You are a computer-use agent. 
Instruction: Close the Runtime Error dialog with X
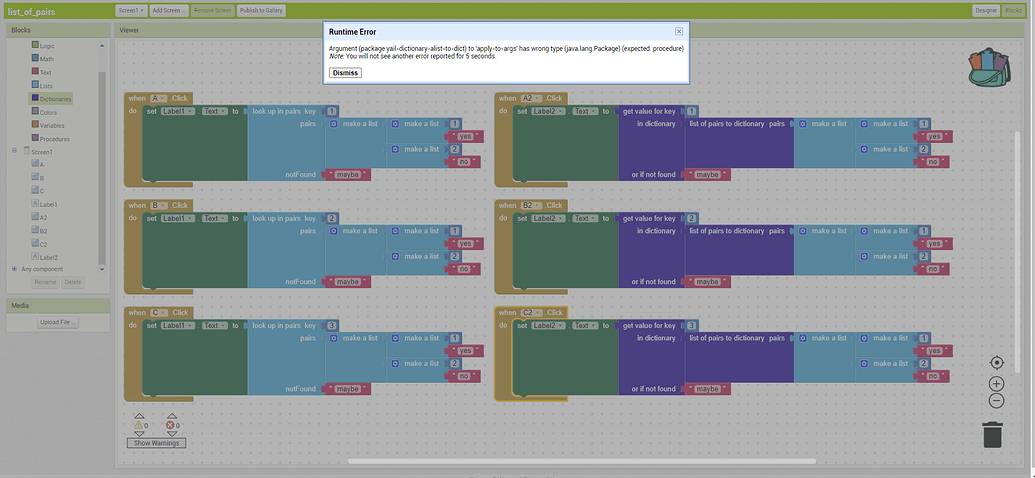pyautogui.click(x=679, y=32)
